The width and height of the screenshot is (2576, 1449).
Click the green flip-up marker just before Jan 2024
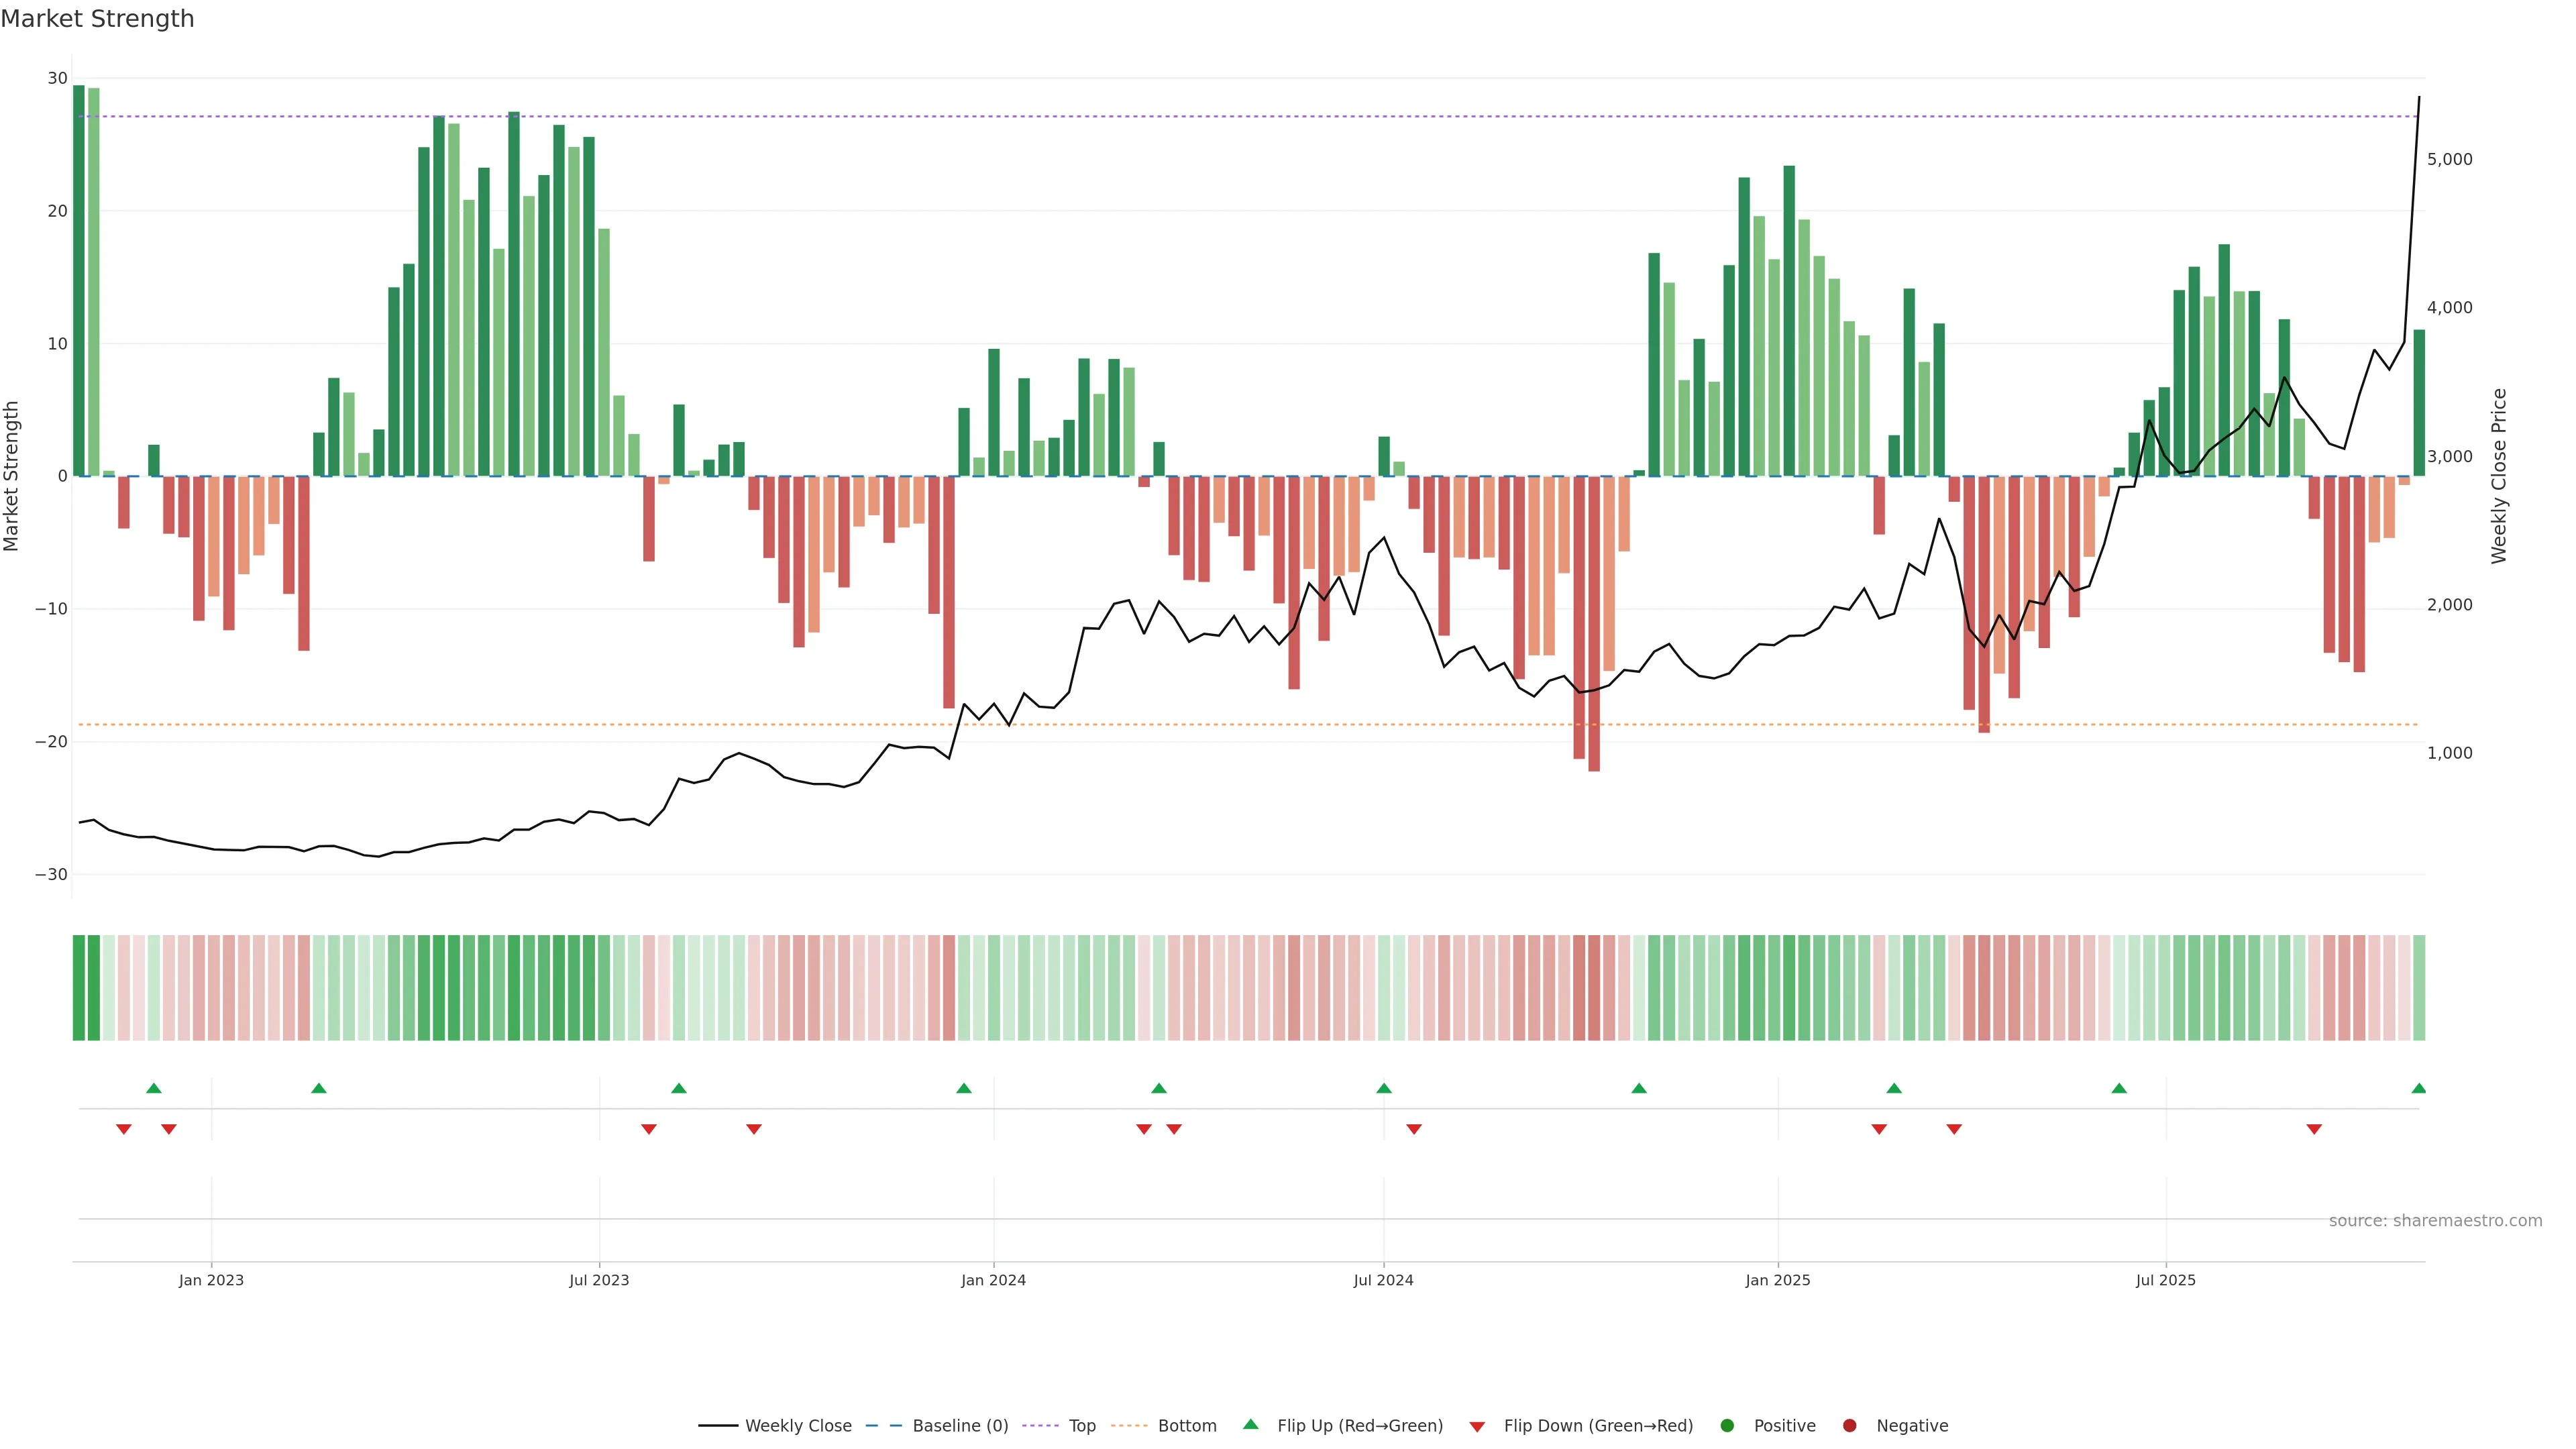click(x=964, y=1088)
